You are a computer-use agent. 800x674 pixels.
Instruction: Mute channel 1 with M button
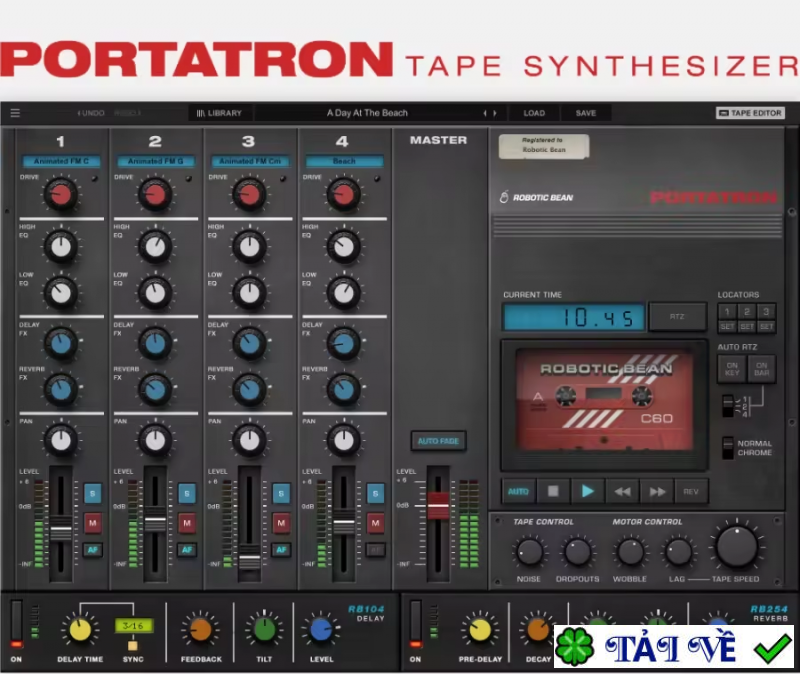(x=92, y=523)
